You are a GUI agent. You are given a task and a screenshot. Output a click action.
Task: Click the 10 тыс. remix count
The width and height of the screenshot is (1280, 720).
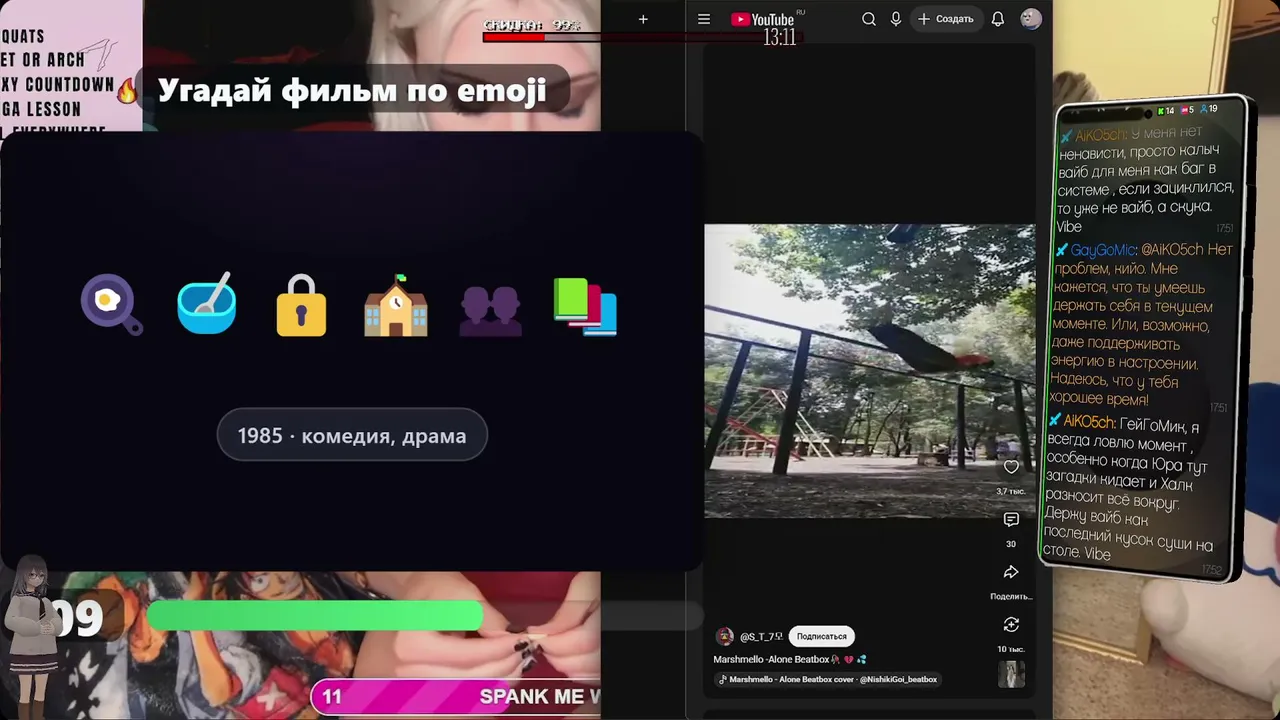tap(1011, 649)
